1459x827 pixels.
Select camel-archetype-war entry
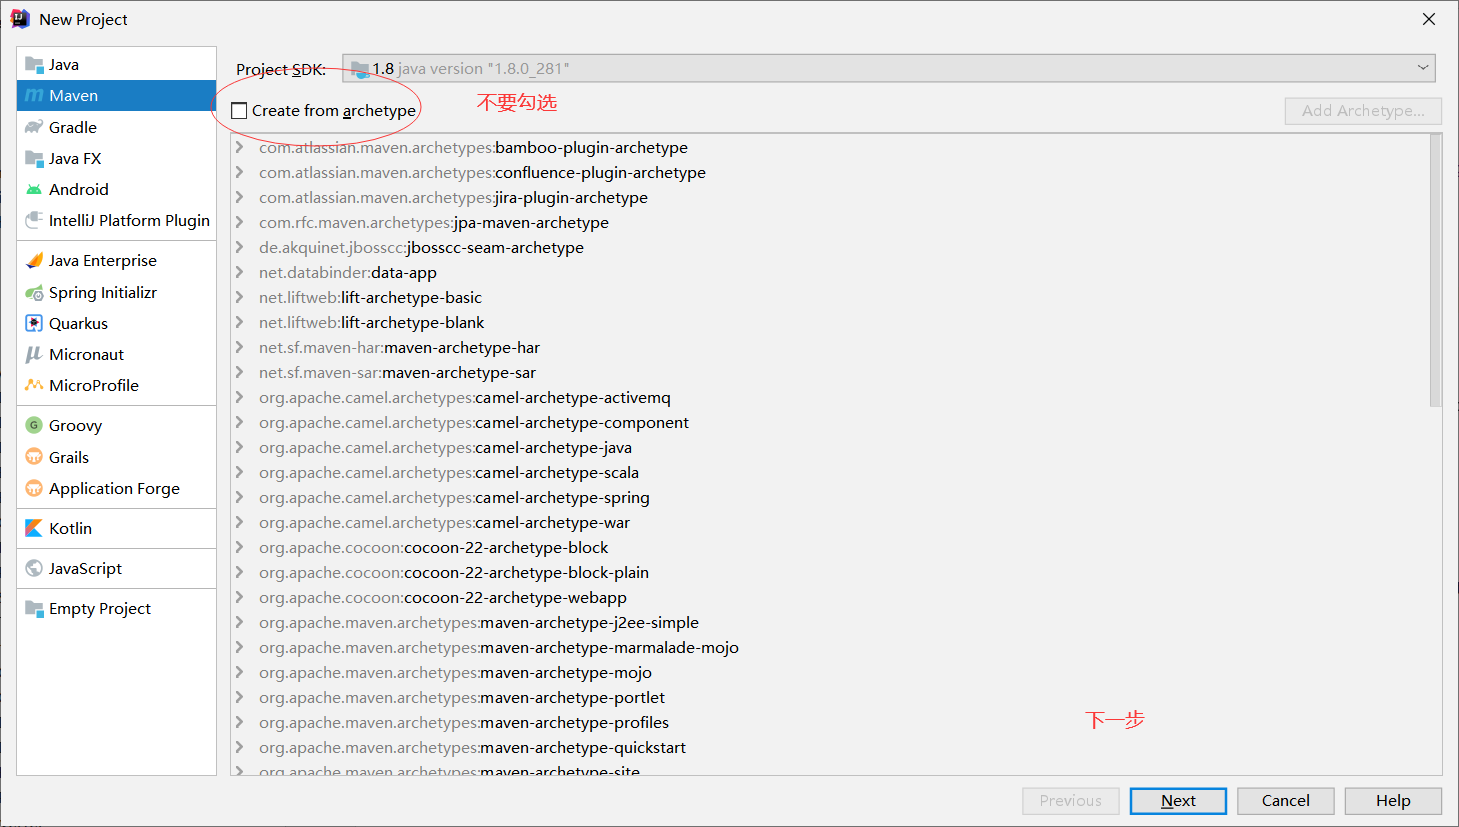click(x=444, y=522)
